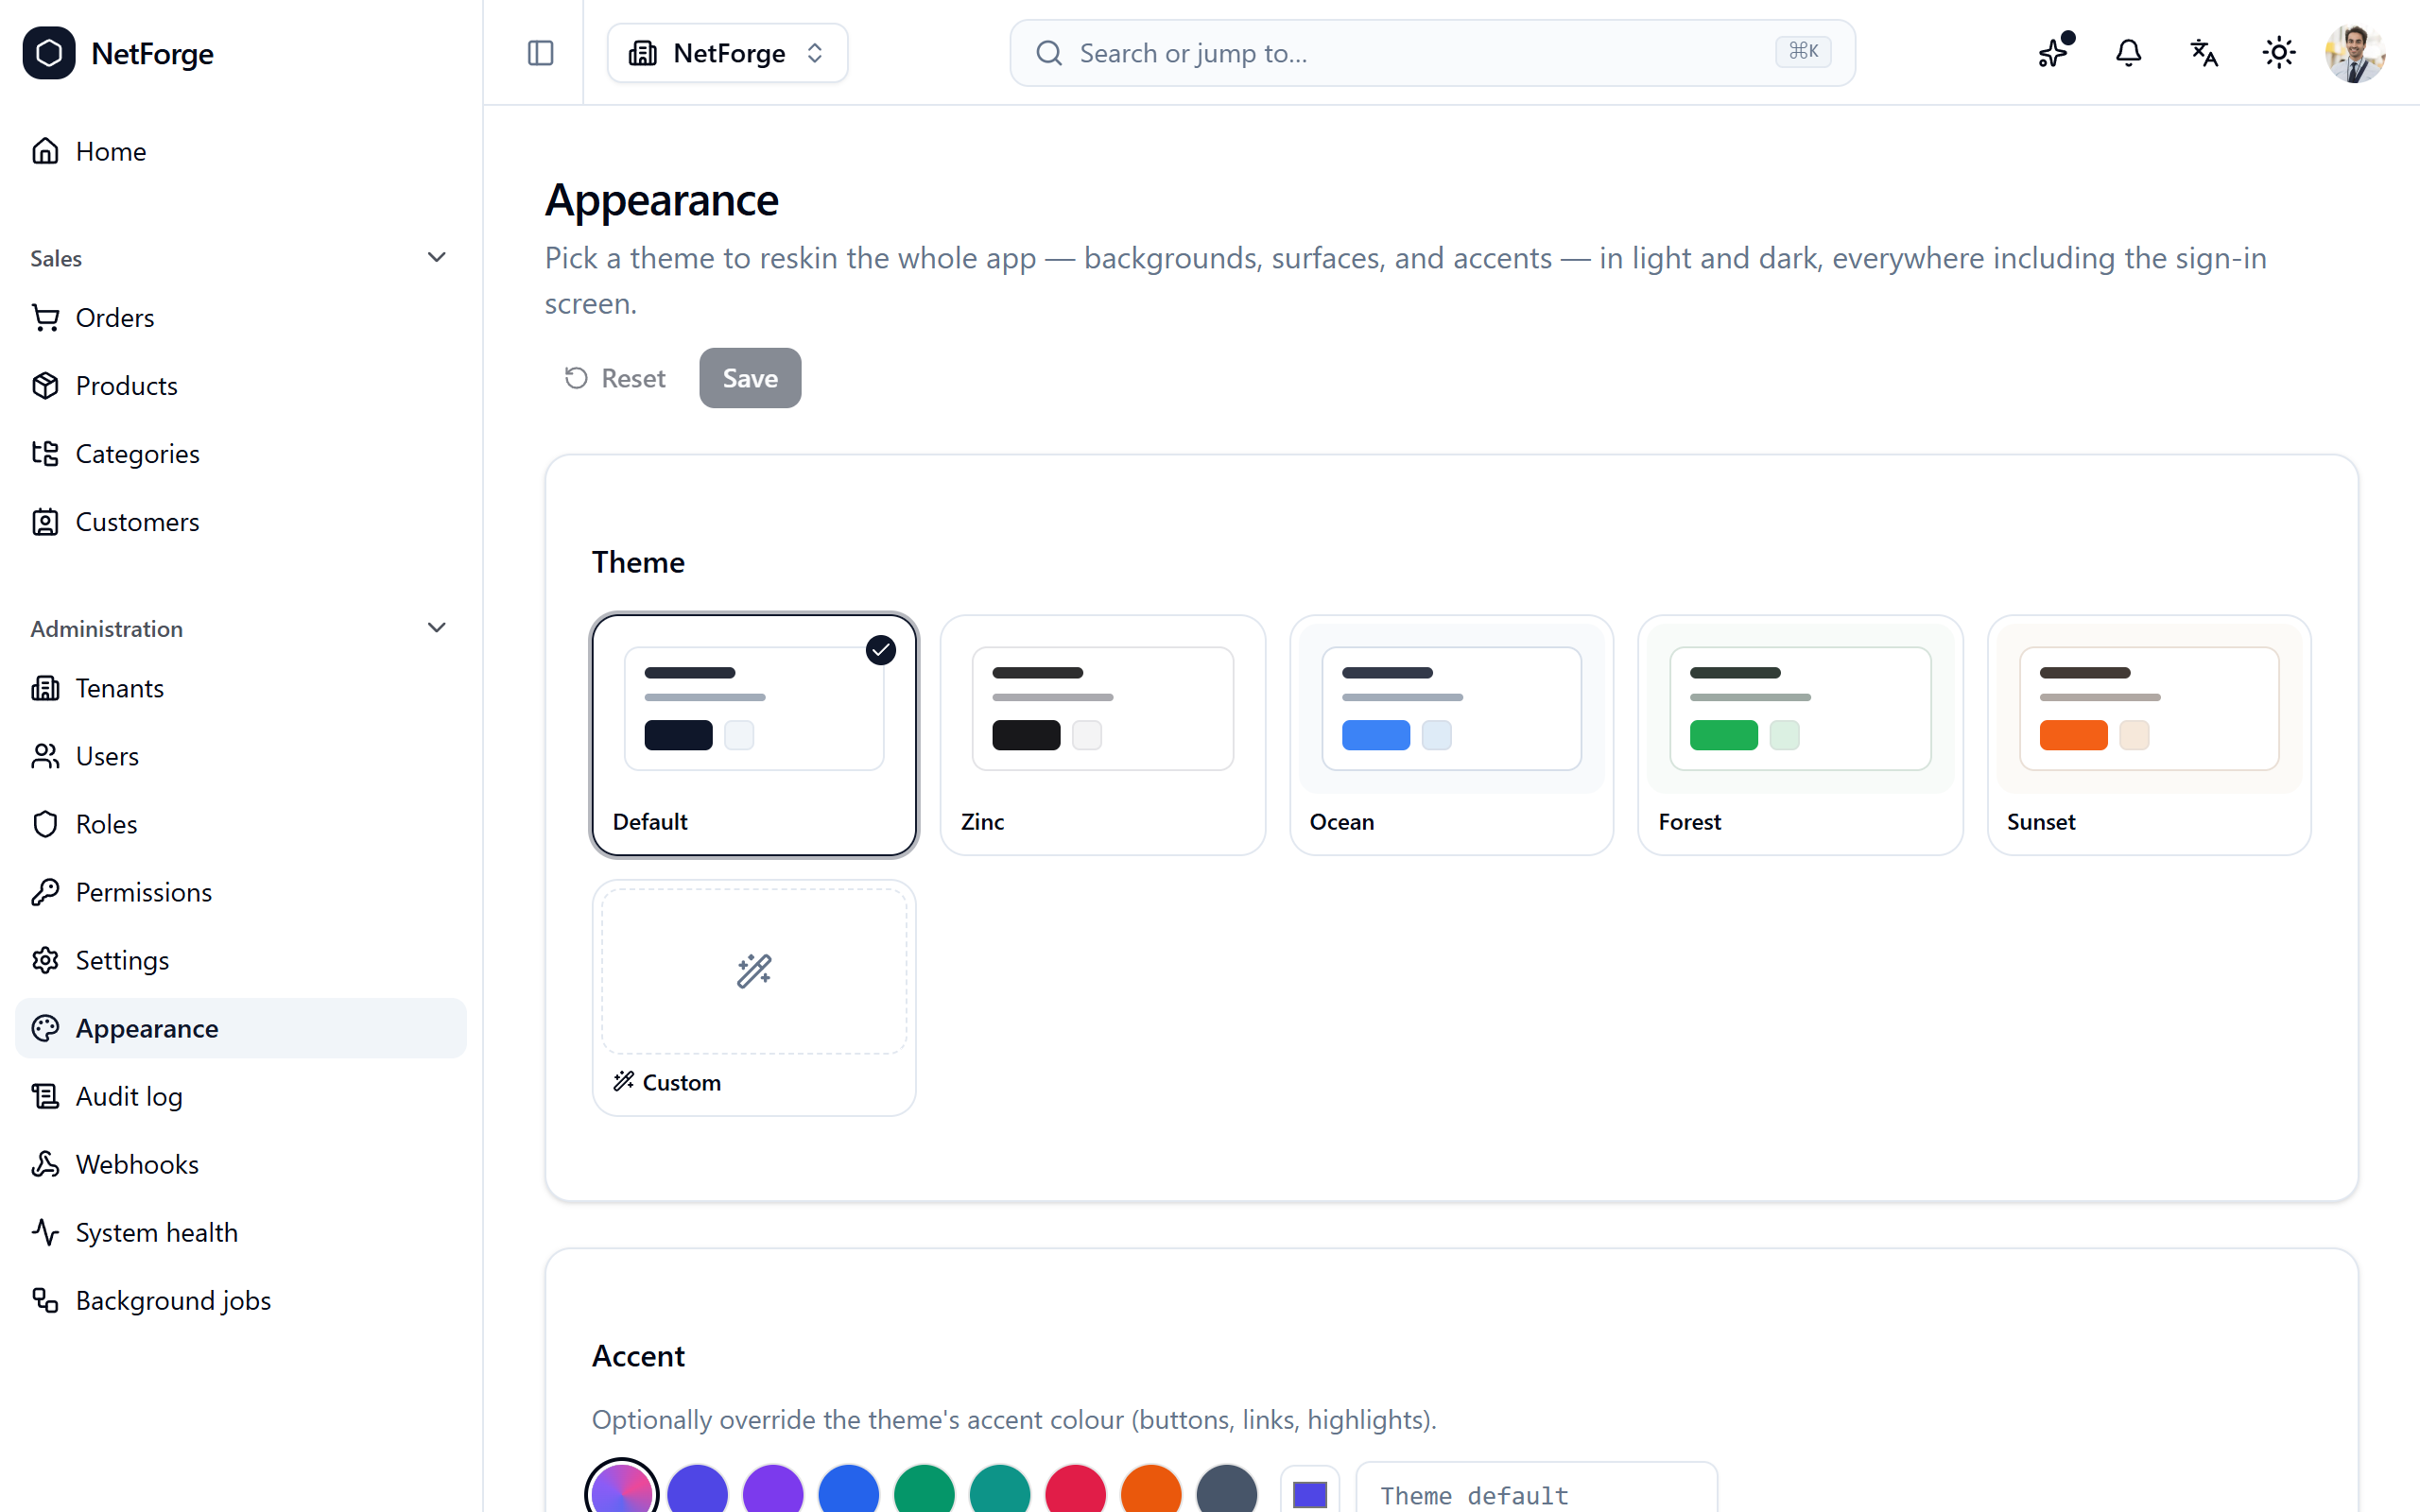Click the Background jobs icon

tap(45, 1300)
